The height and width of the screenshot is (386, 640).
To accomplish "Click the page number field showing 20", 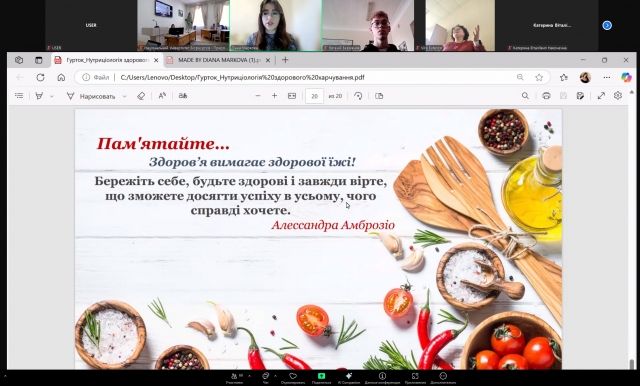I will pos(314,96).
